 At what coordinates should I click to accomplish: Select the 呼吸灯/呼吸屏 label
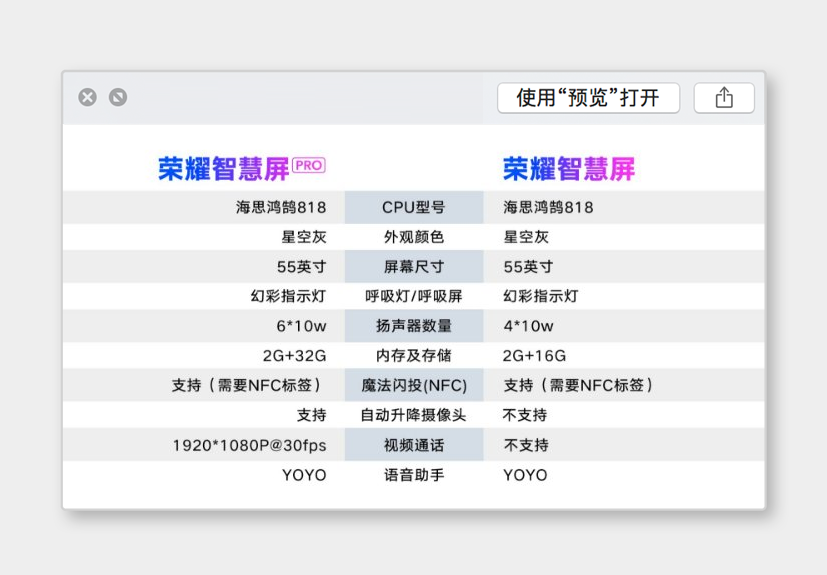(x=414, y=296)
